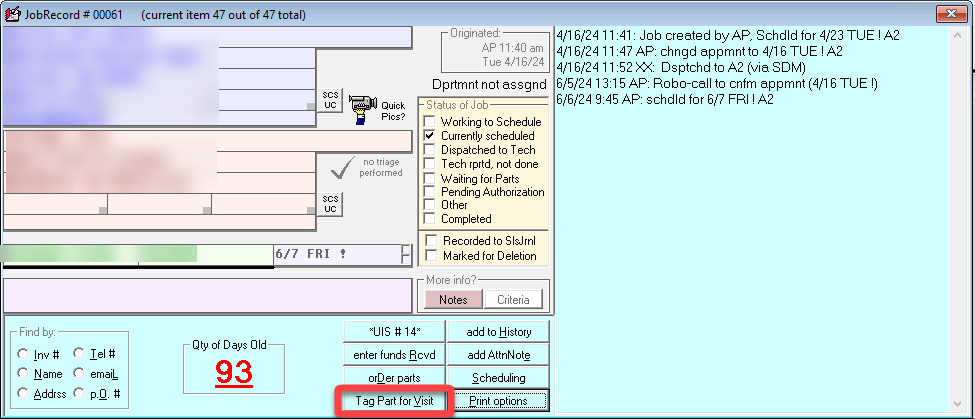
Task: Click the upper SCS UC button
Action: (330, 100)
